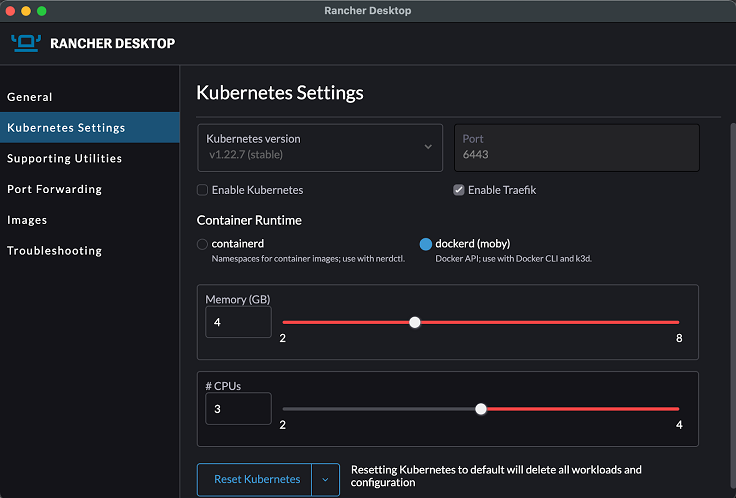Click the CPUs slider handle

(x=481, y=408)
